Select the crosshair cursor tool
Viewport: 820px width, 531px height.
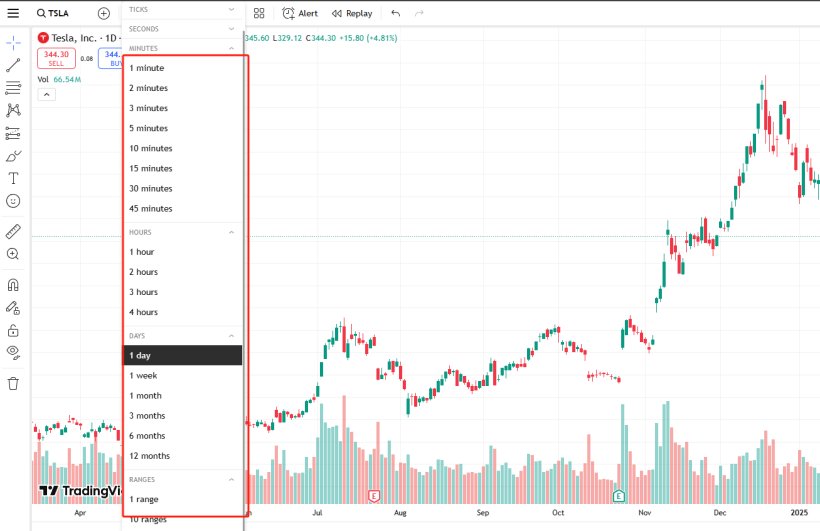click(x=14, y=42)
